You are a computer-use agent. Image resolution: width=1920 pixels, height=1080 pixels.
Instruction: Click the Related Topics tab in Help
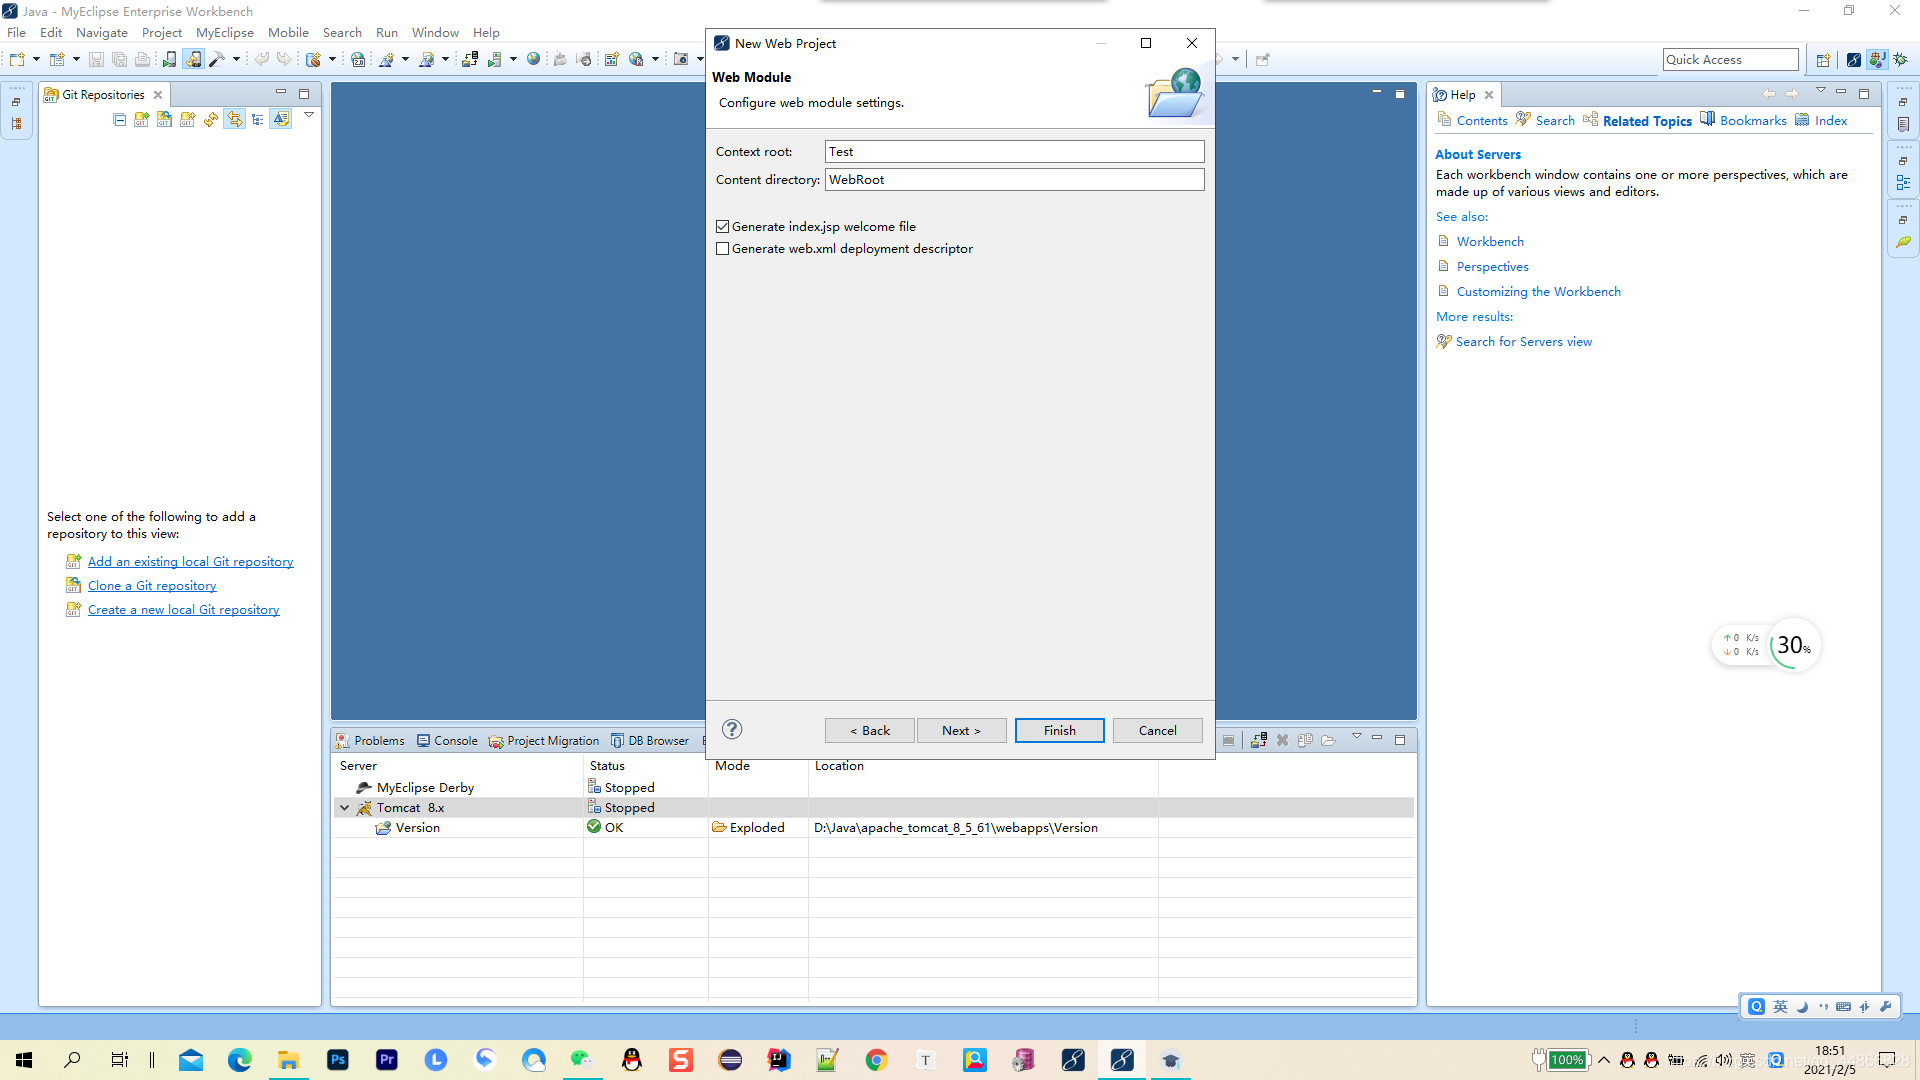pyautogui.click(x=1647, y=120)
